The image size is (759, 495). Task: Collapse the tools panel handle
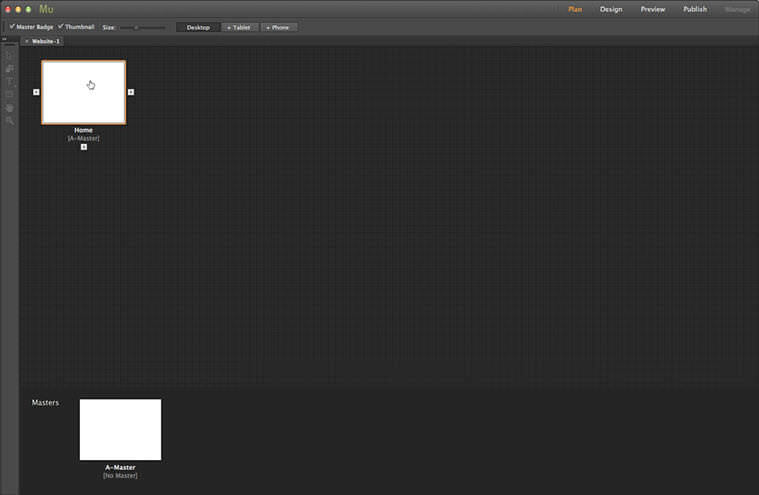click(x=4, y=39)
